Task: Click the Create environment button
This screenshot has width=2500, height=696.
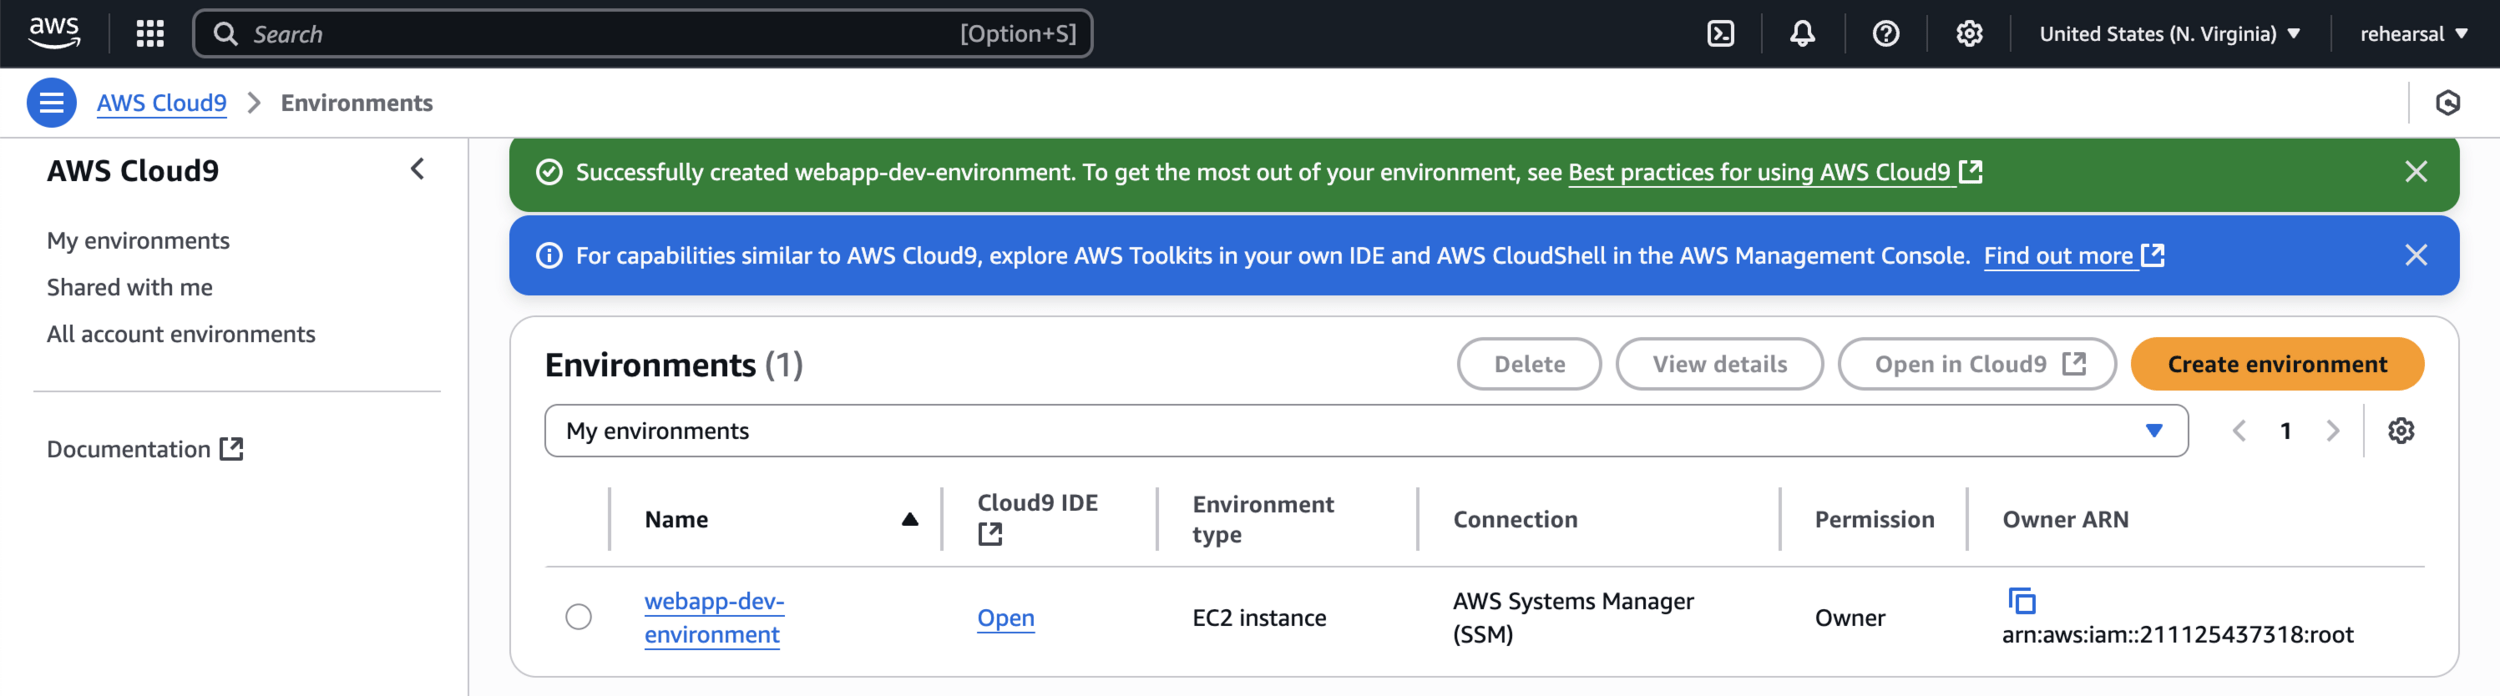Action: pyautogui.click(x=2276, y=364)
